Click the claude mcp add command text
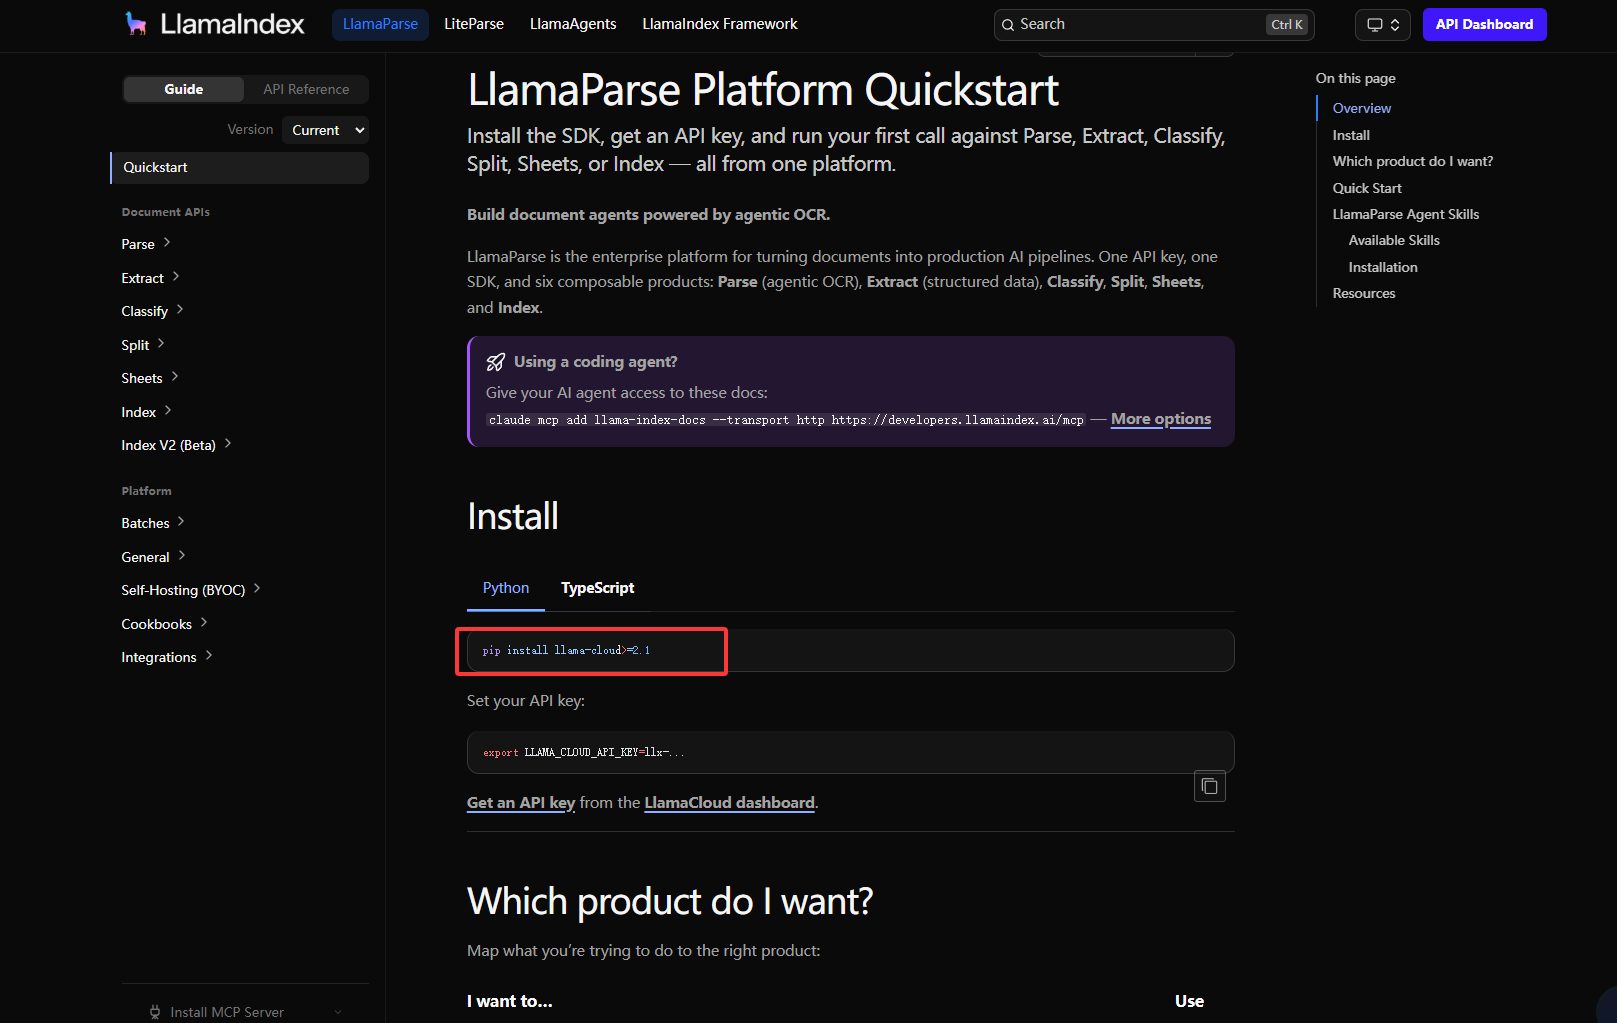Screen dimensions: 1617x1023 click(786, 420)
